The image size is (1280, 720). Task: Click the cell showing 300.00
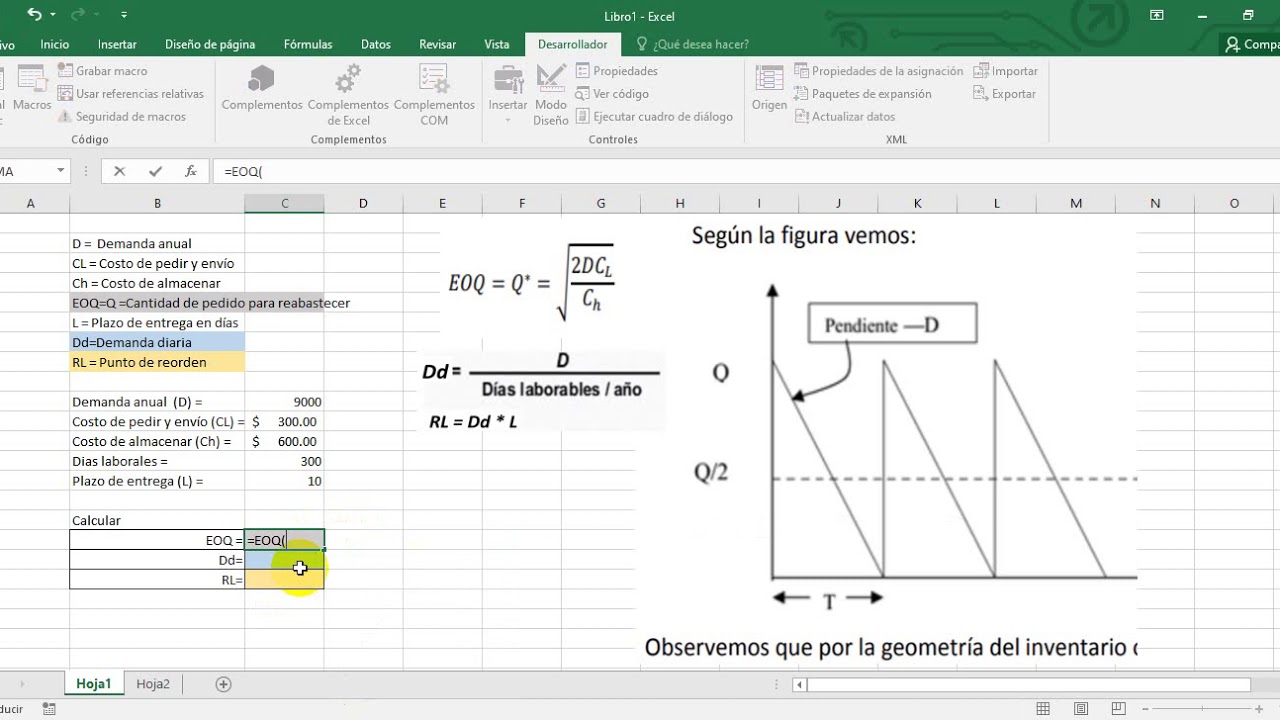coord(284,422)
